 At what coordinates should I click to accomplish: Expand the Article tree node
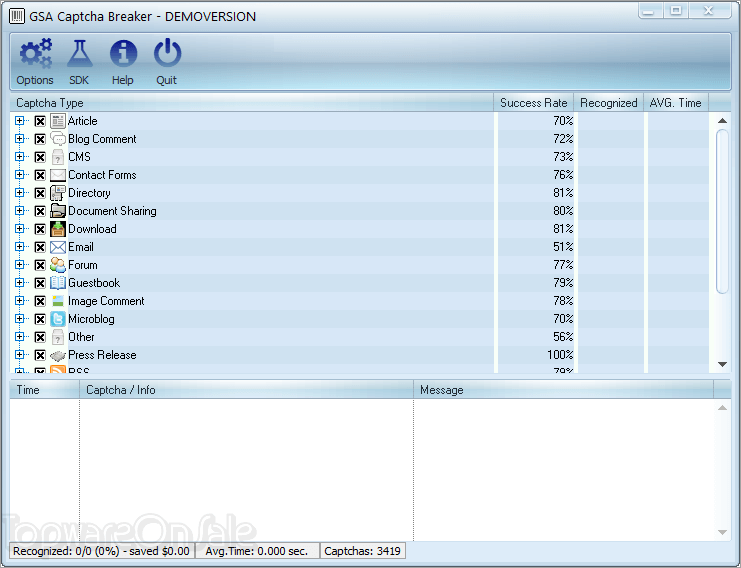click(x=19, y=121)
